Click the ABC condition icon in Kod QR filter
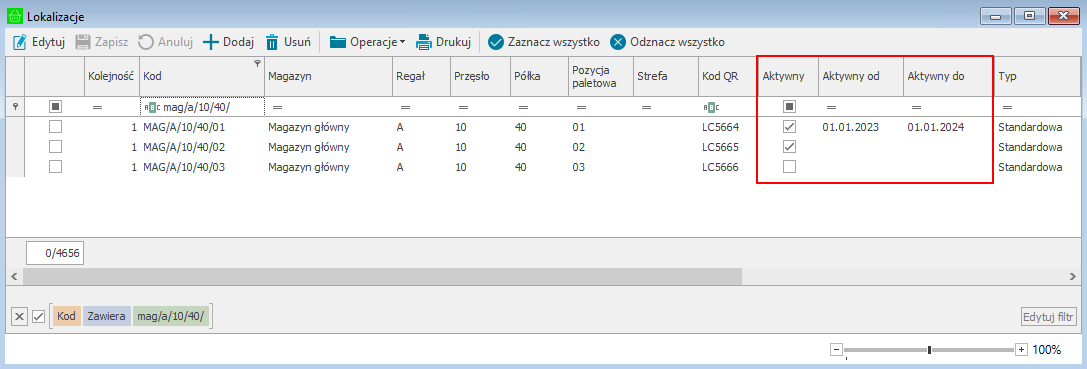This screenshot has width=1087, height=369. pyautogui.click(x=710, y=108)
